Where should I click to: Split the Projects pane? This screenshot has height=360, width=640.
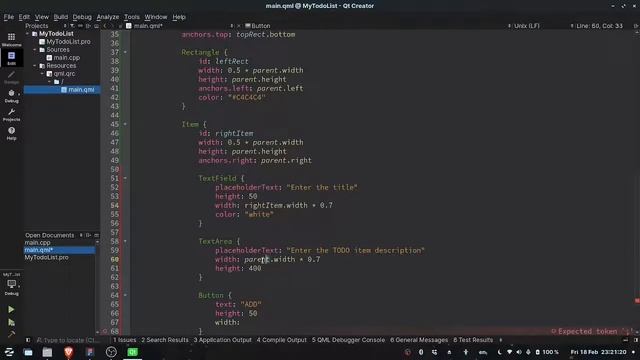(x=88, y=26)
